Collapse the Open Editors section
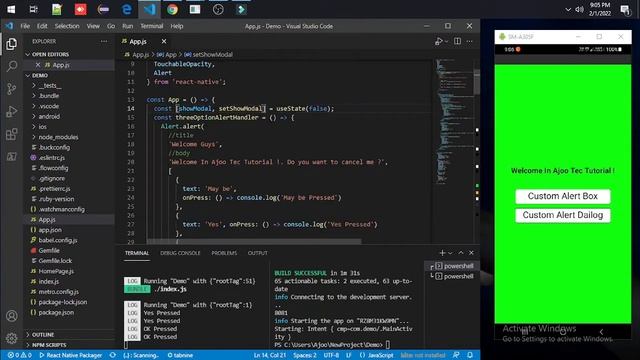 tap(50, 54)
